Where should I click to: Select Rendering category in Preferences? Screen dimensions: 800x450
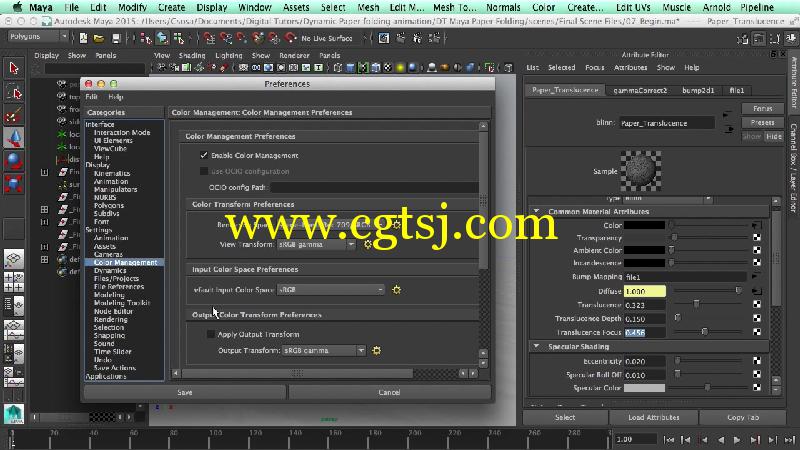click(x=111, y=319)
